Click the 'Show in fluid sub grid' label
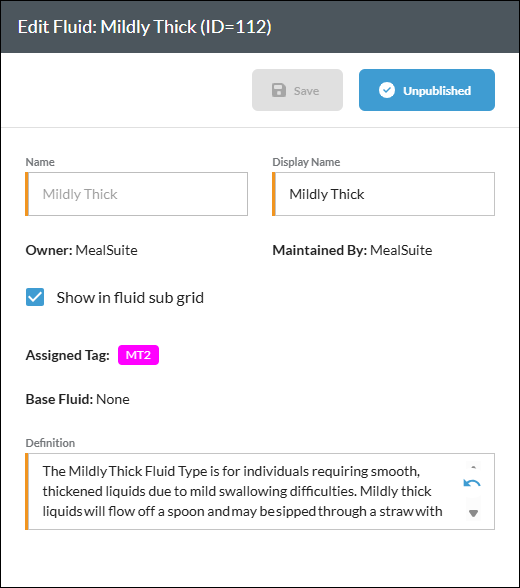Screen dimensions: 520x588 pos(130,298)
